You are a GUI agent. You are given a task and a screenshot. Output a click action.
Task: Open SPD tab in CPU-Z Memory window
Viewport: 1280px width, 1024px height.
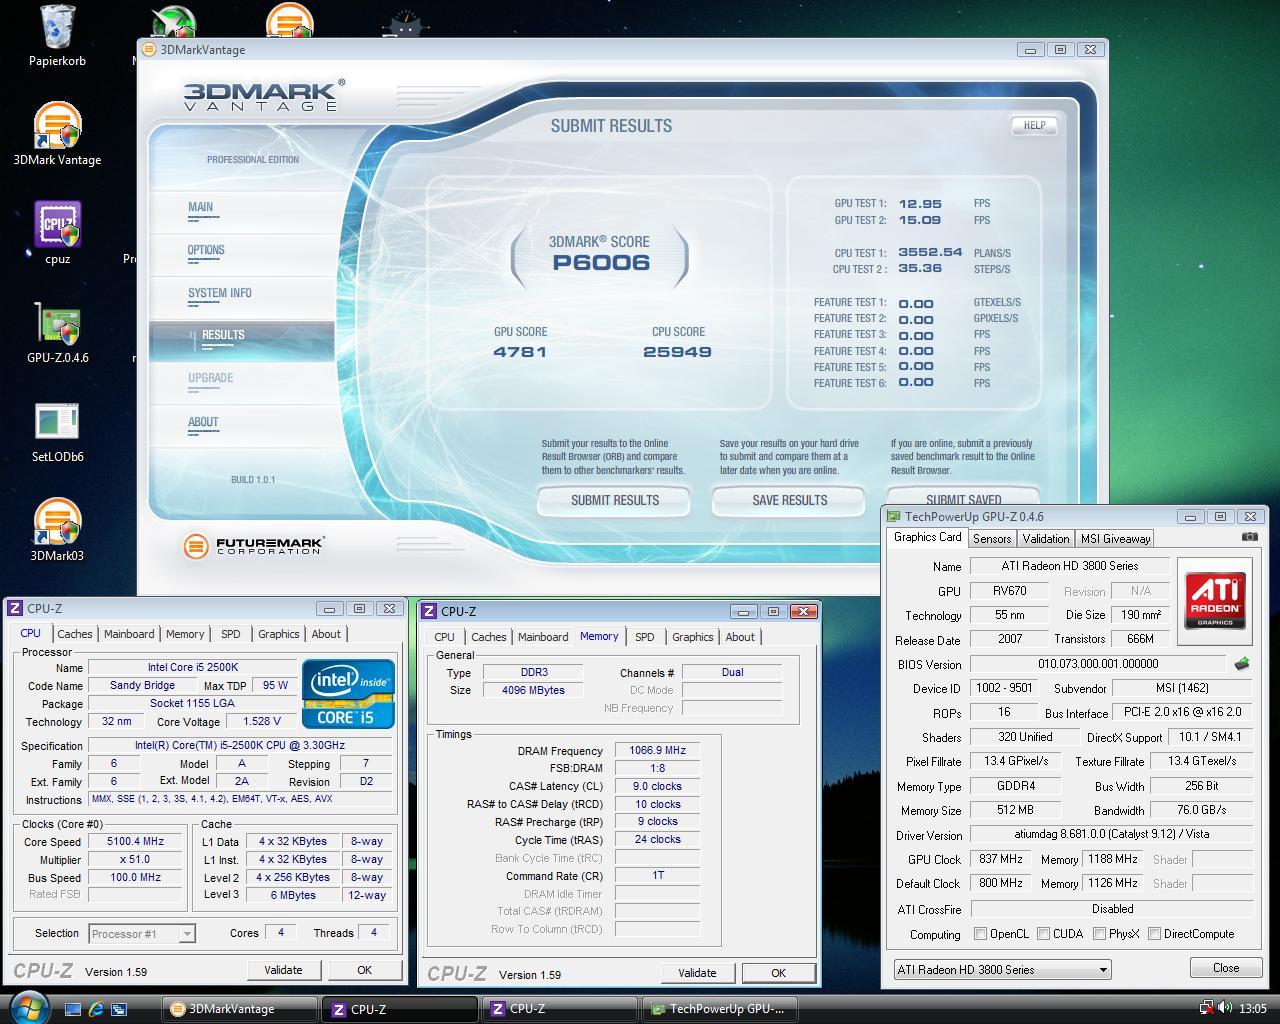point(644,637)
